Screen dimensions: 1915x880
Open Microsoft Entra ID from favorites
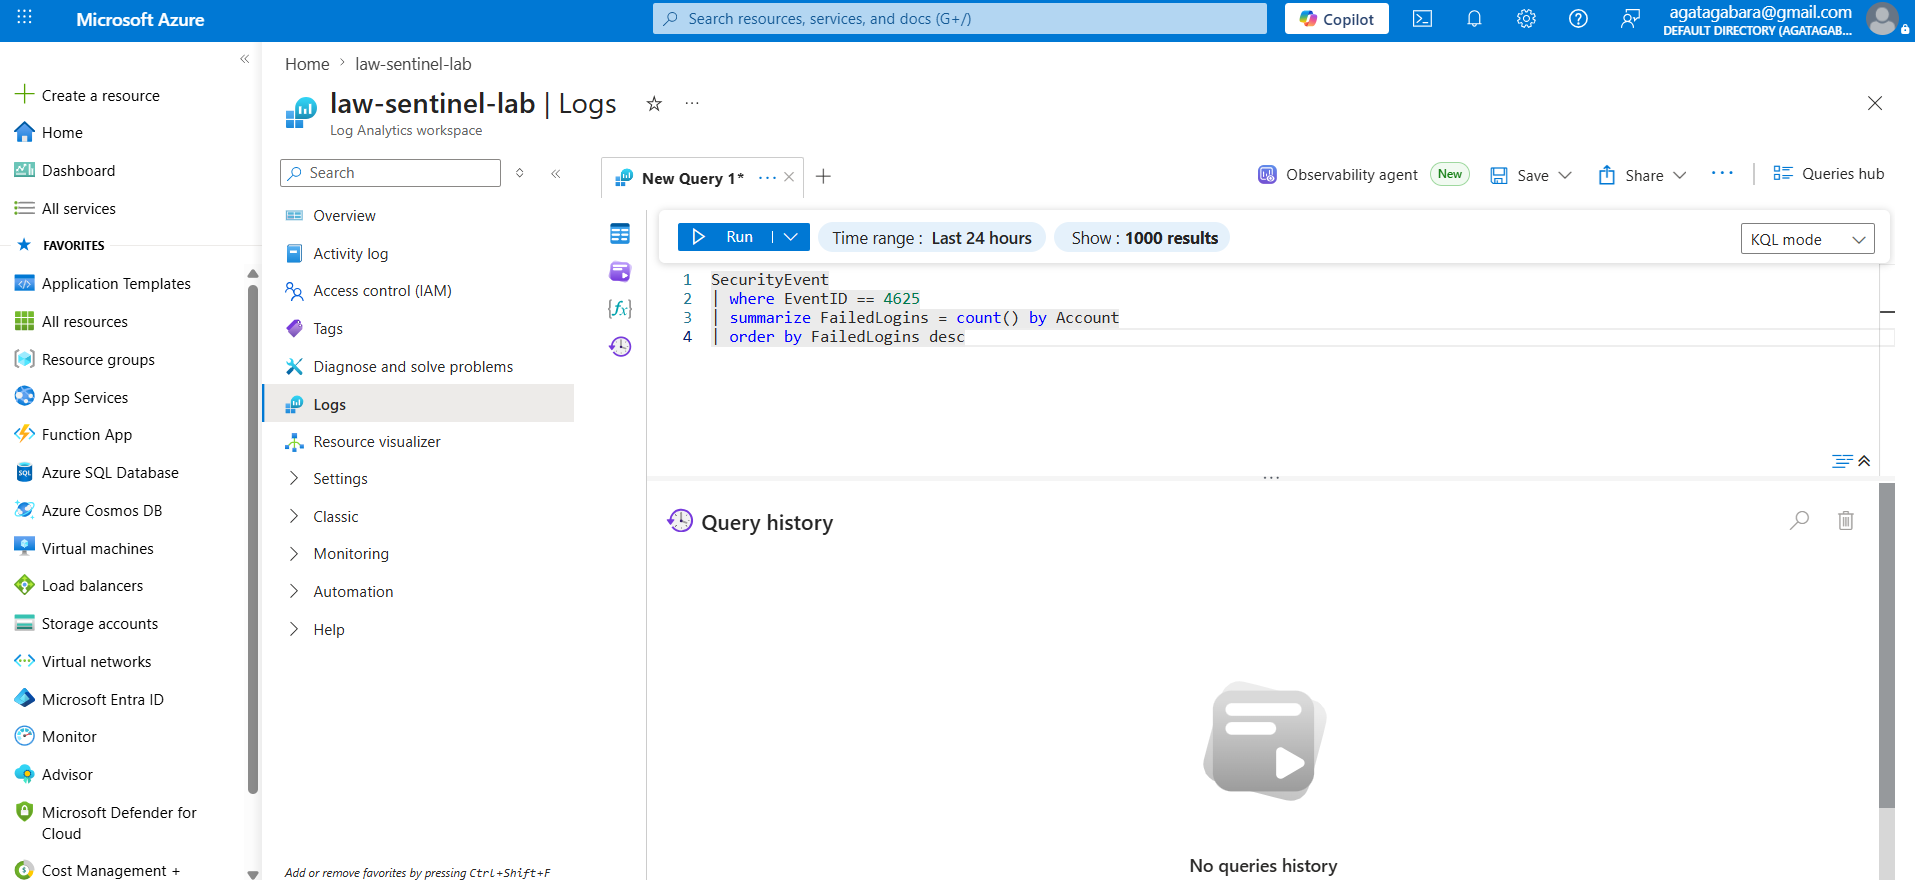(103, 700)
